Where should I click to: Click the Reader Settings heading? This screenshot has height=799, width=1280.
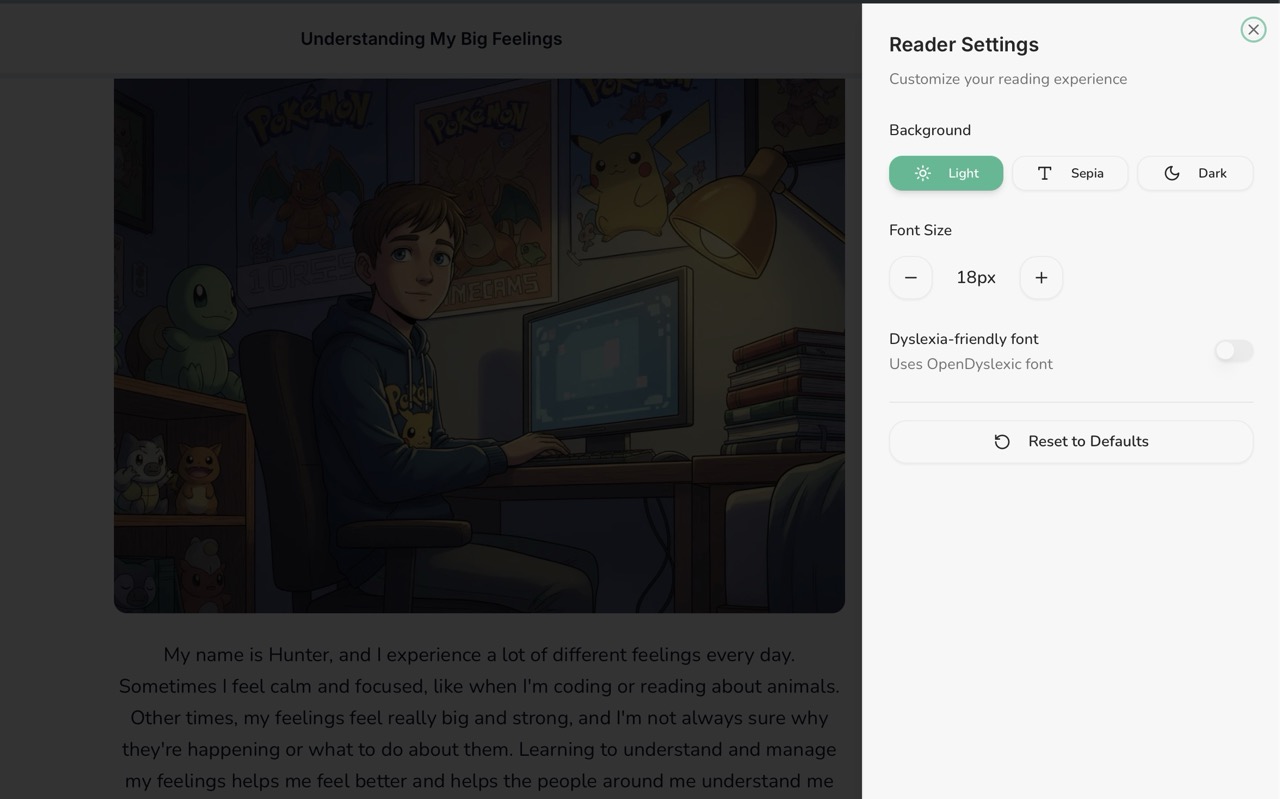[963, 44]
